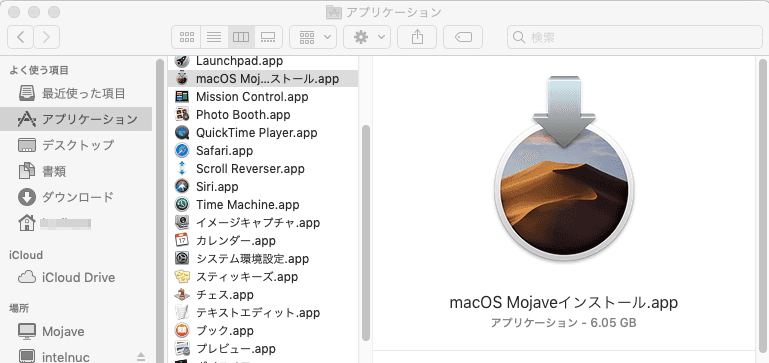Select the QuickTime Player.app file name
The image size is (769, 363).
coord(256,133)
